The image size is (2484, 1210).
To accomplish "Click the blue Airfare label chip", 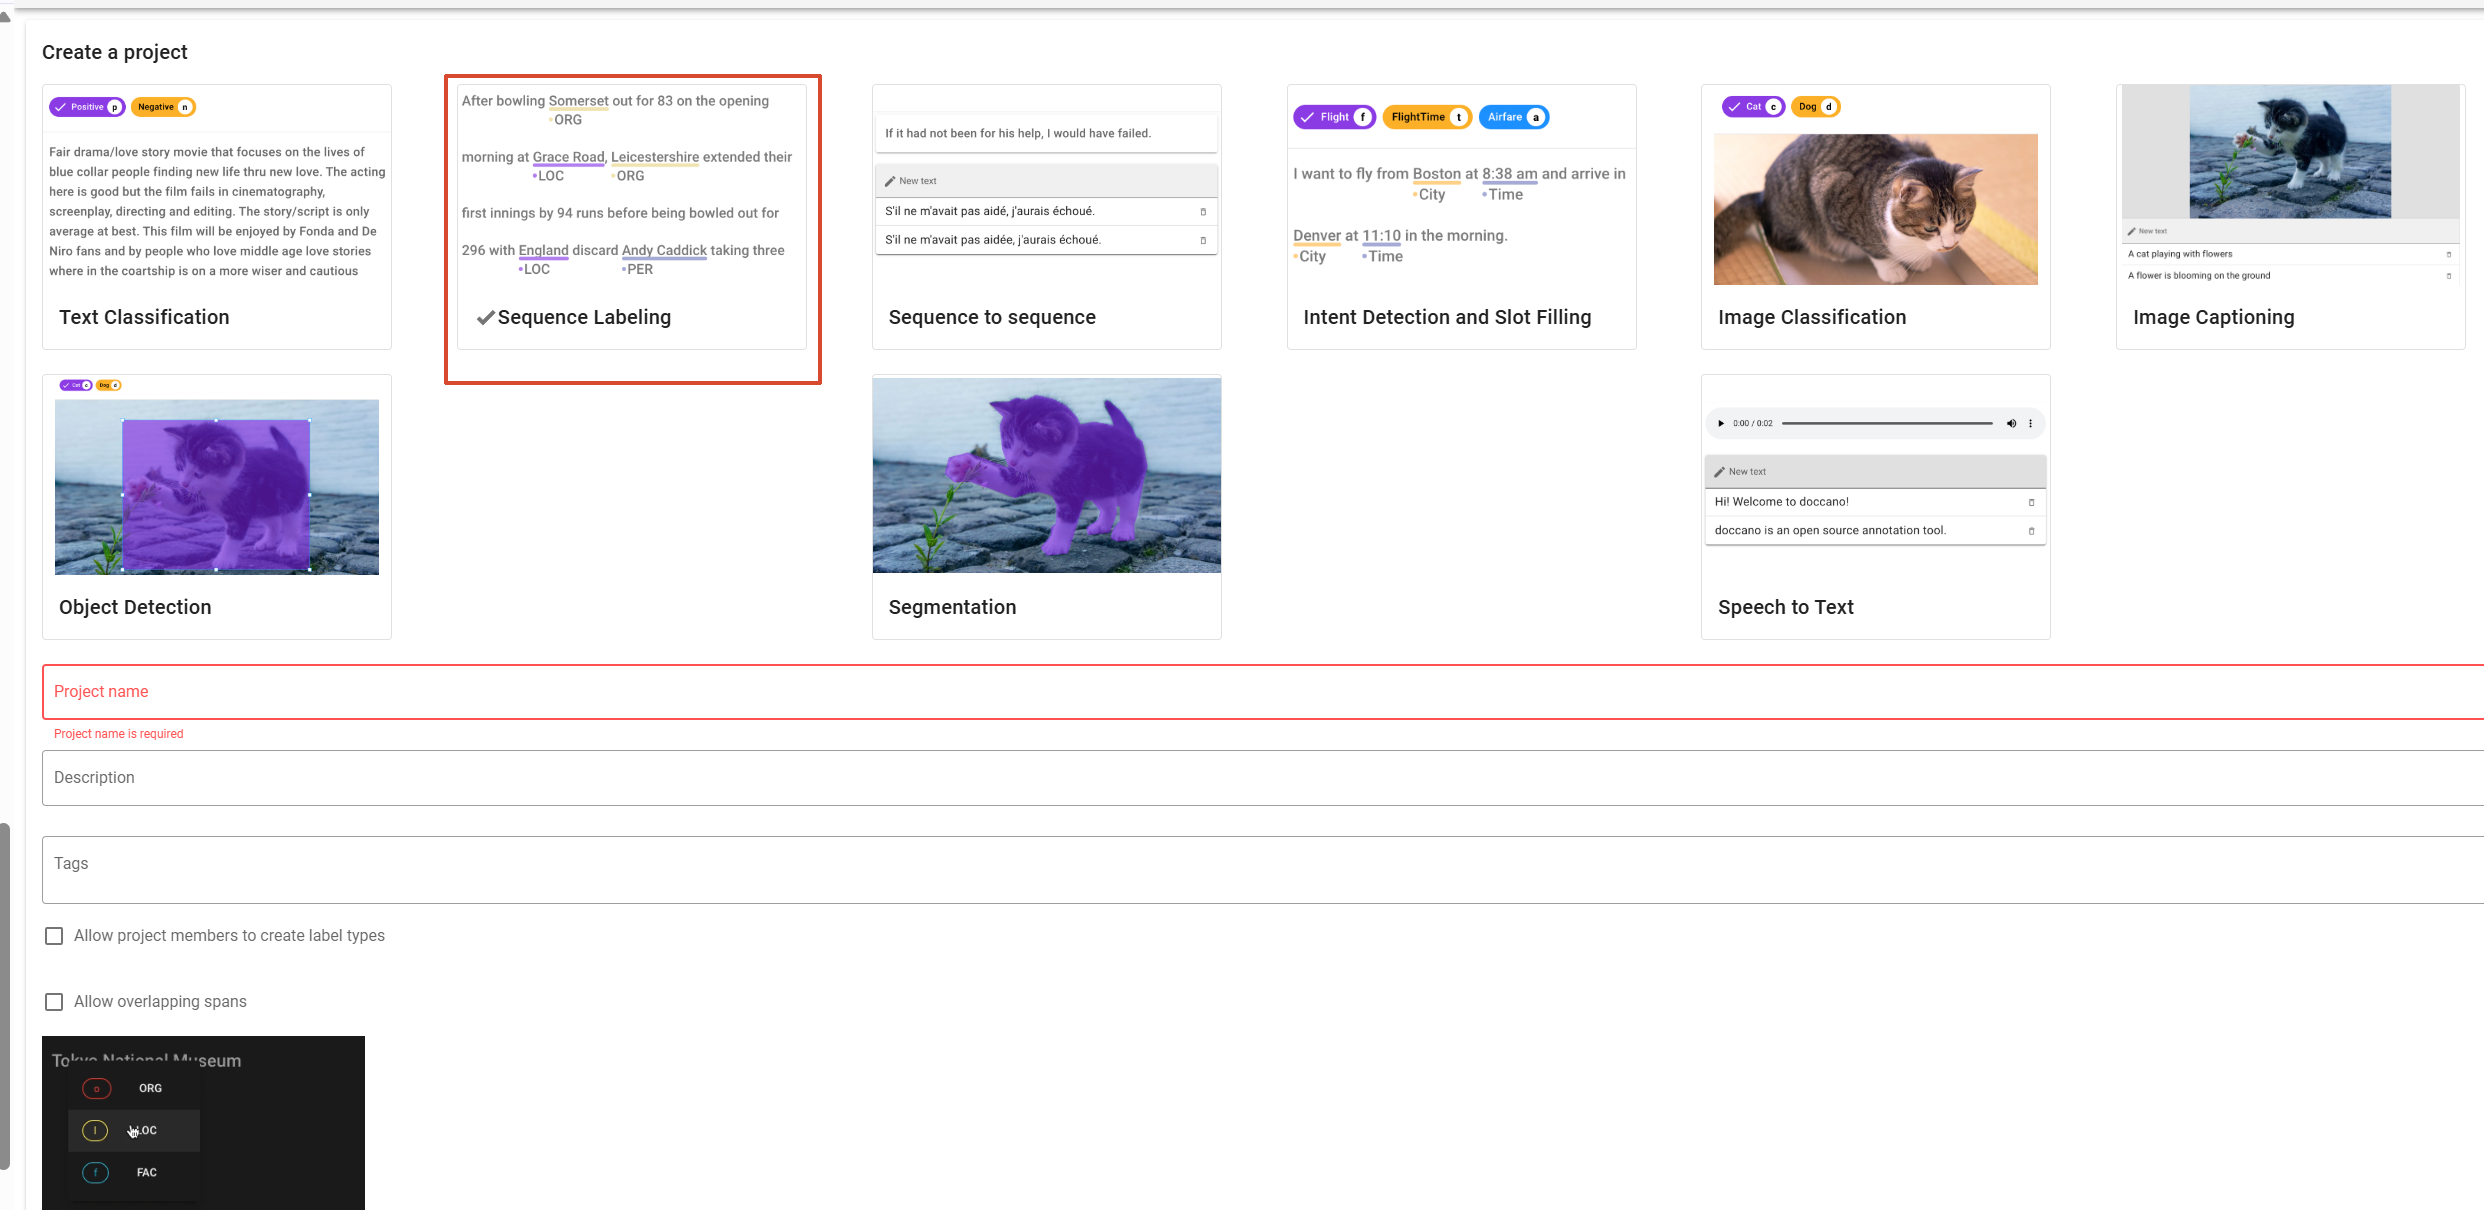I will pos(1512,117).
